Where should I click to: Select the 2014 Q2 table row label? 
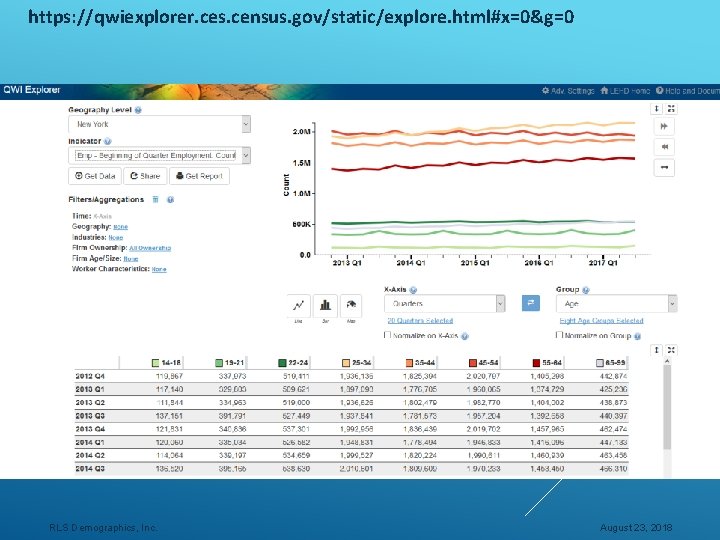tap(90, 456)
